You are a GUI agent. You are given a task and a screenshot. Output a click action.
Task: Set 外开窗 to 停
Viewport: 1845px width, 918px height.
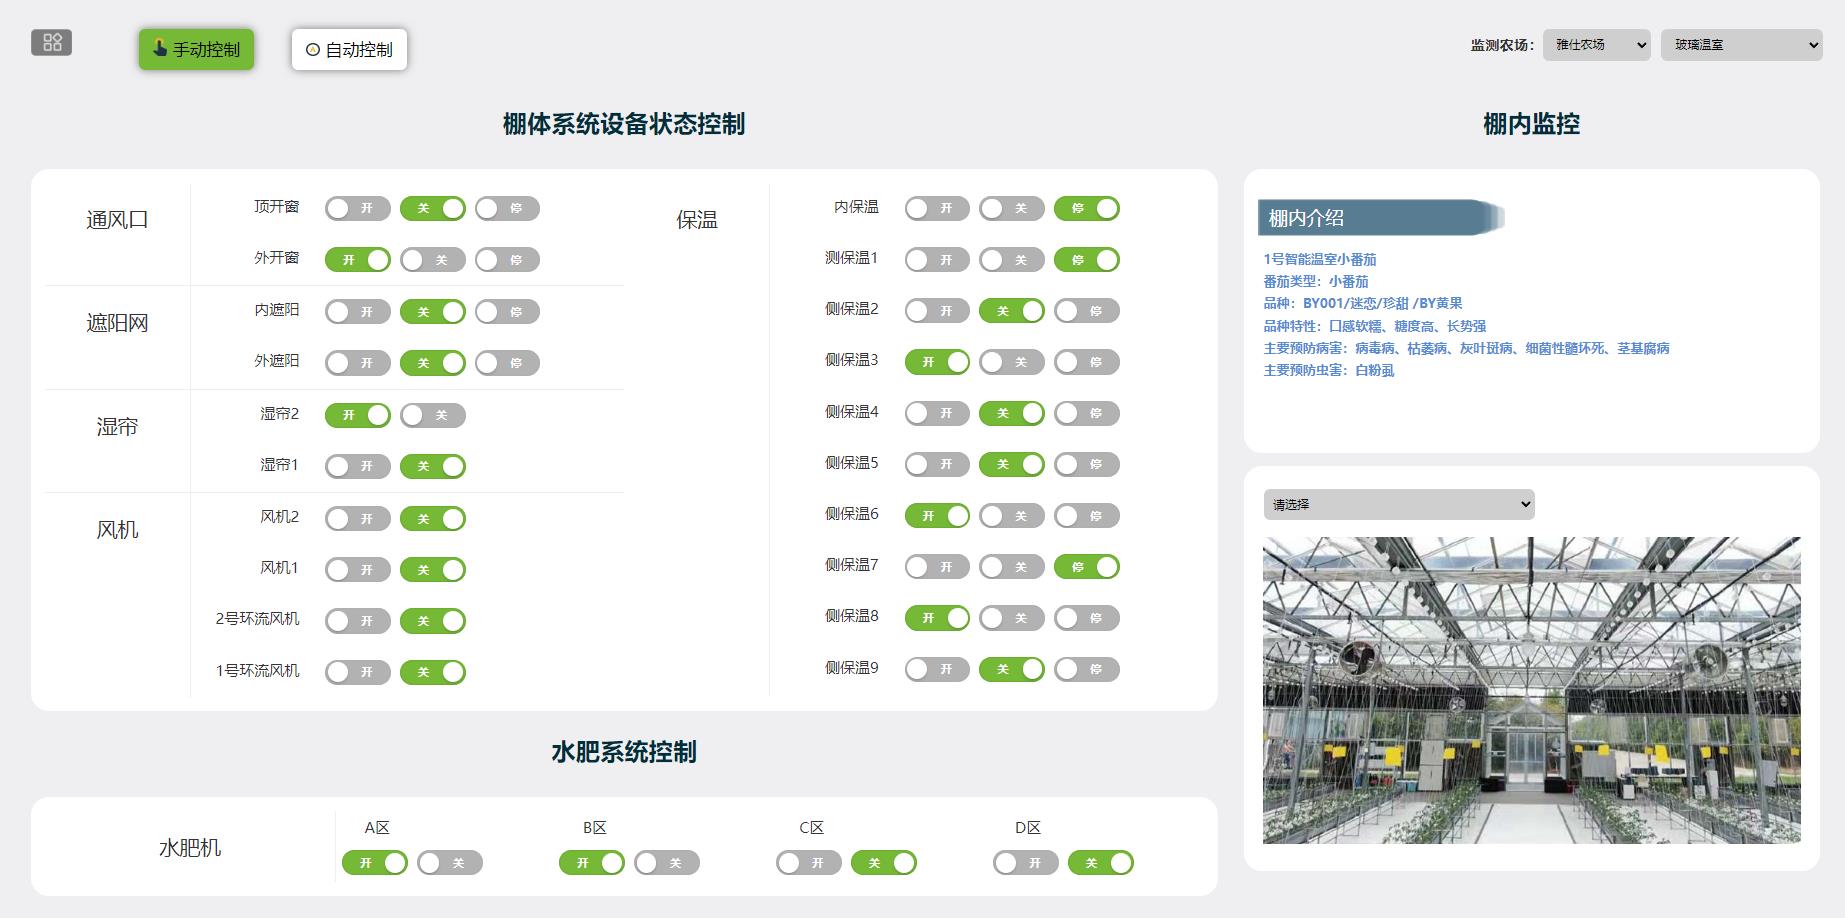tap(507, 260)
